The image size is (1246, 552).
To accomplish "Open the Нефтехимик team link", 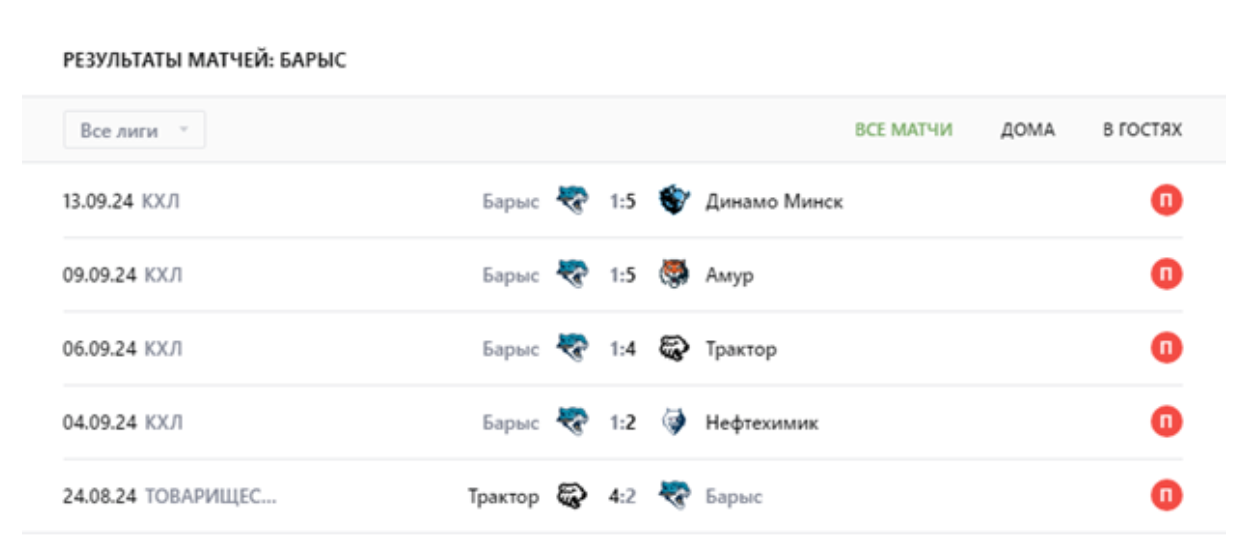I will pyautogui.click(x=761, y=423).
